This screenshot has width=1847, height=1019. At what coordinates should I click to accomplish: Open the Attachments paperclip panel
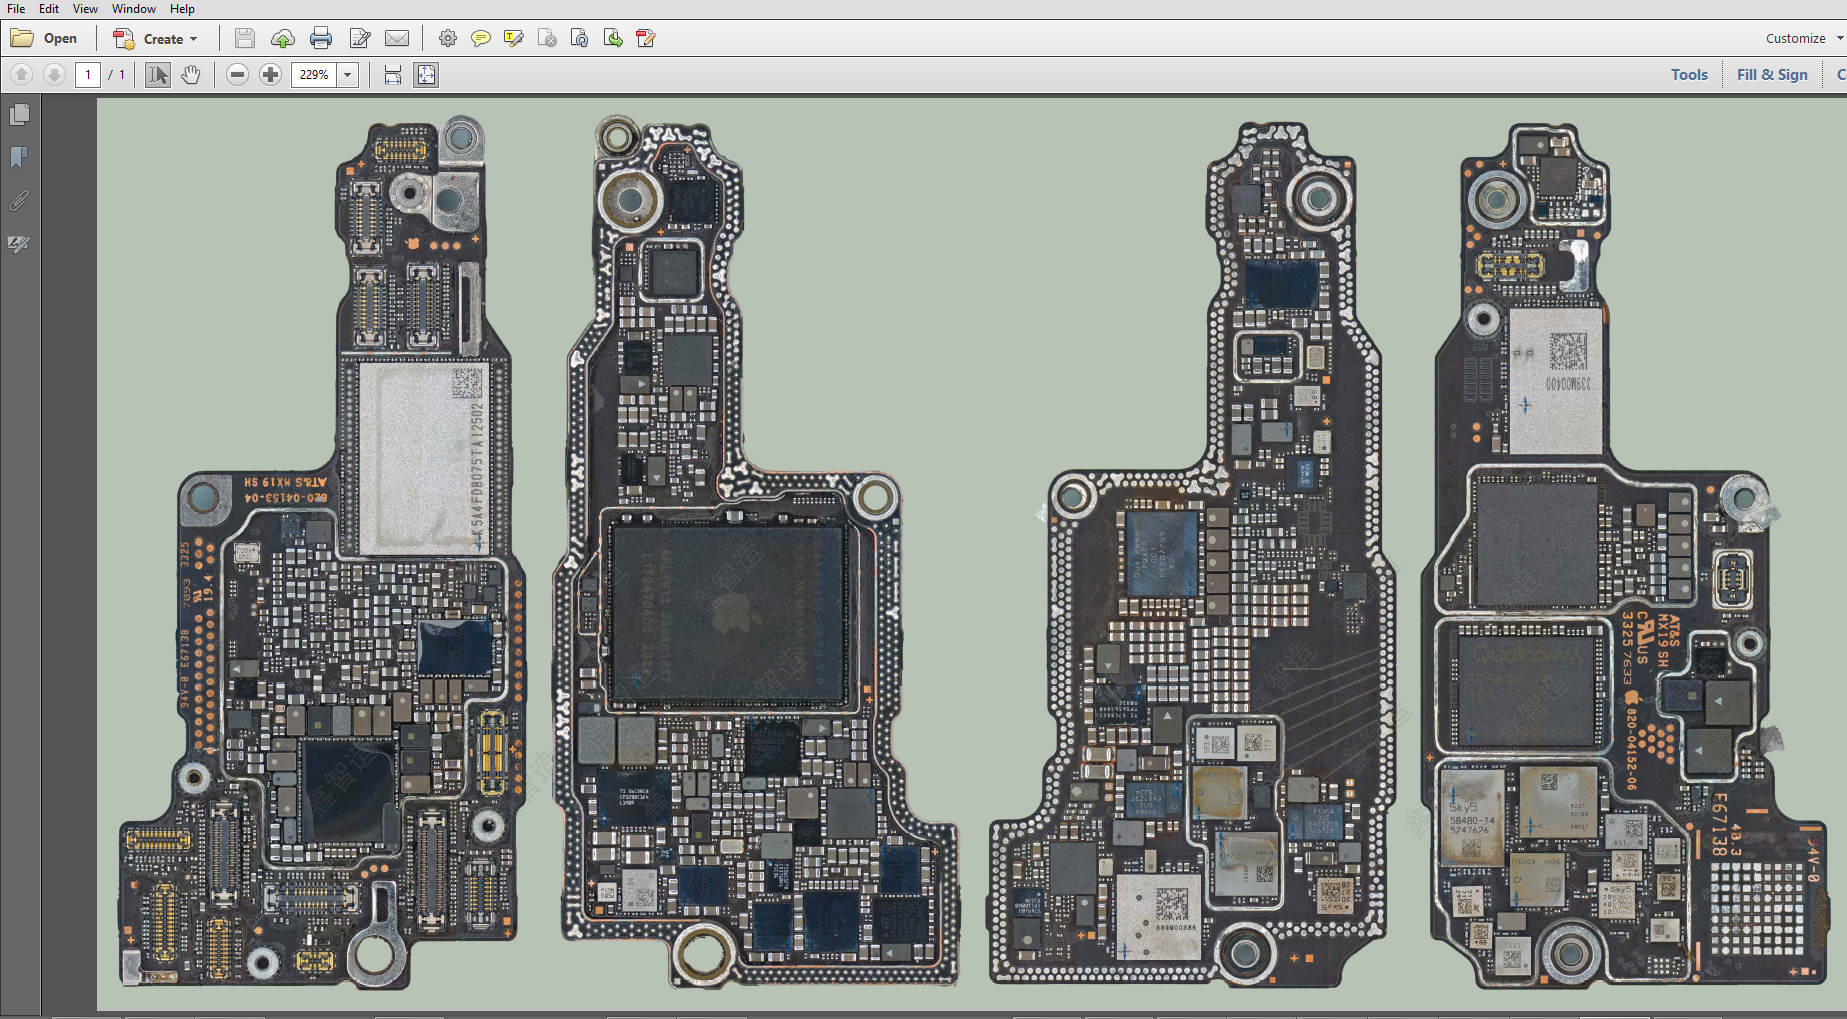tap(19, 201)
